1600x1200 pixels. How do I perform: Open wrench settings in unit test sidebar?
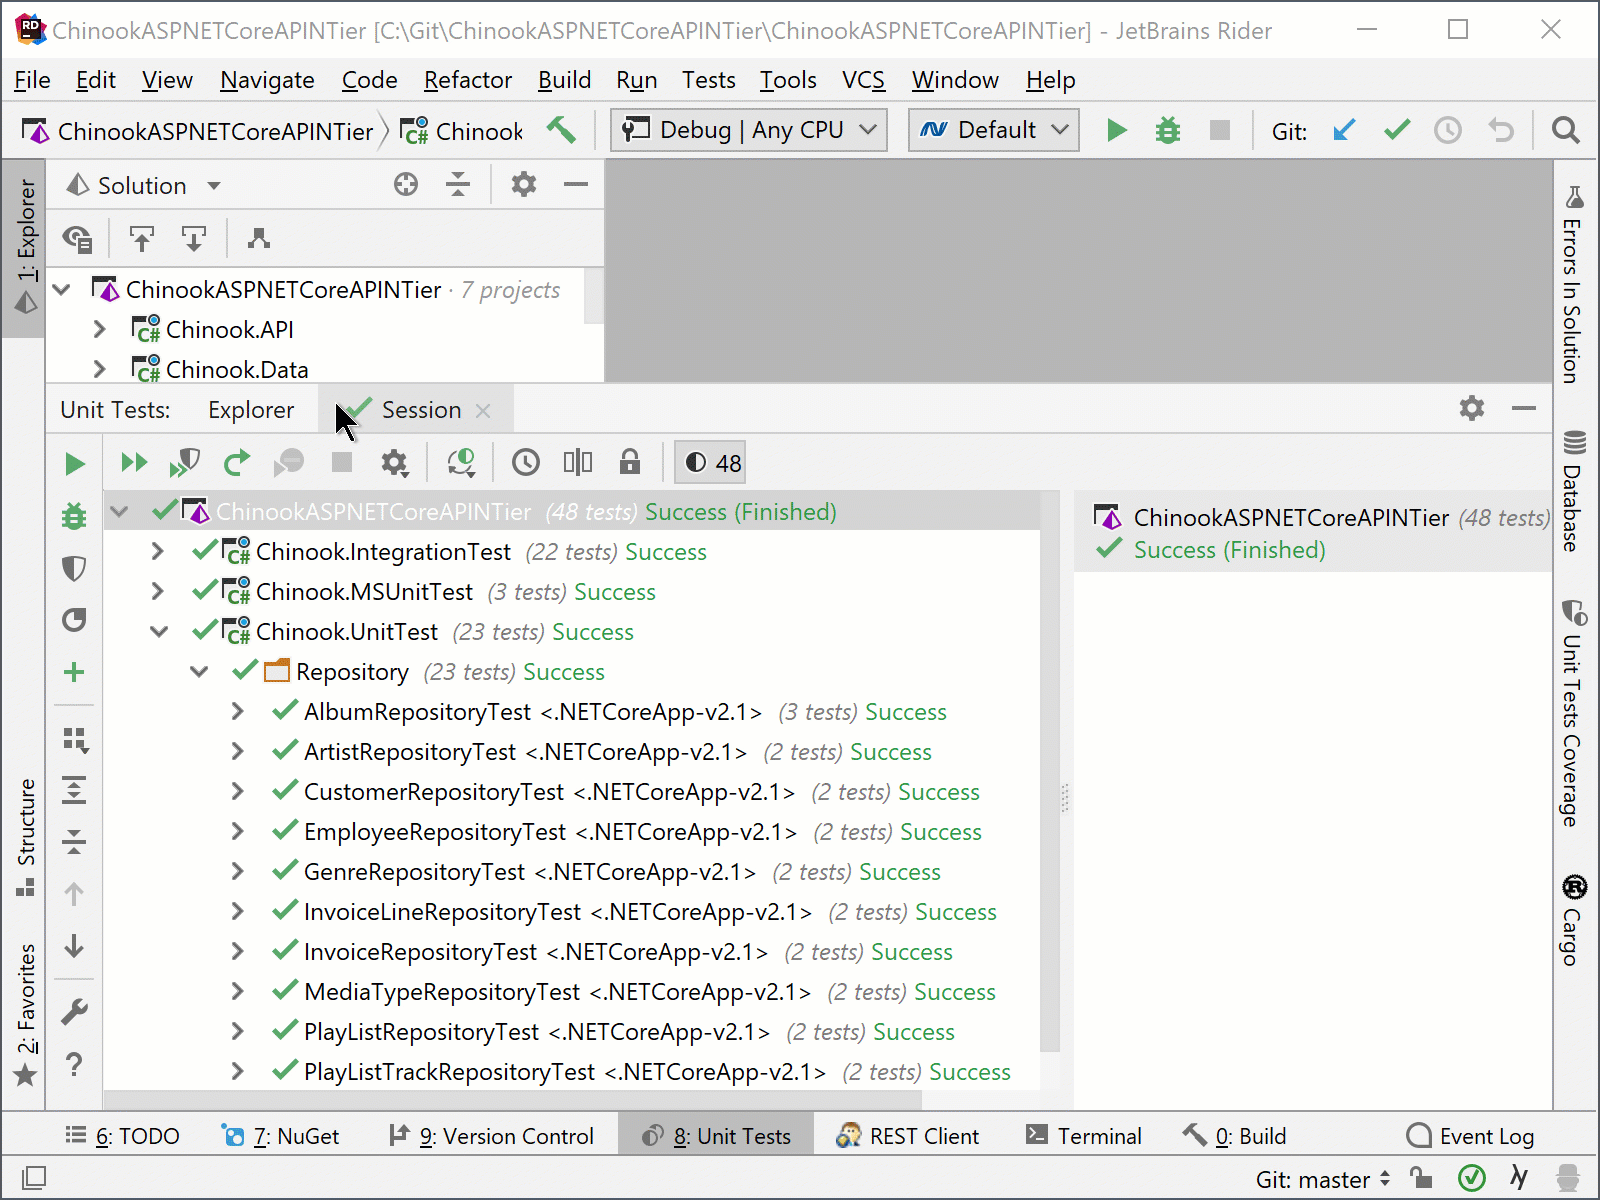[x=74, y=1012]
